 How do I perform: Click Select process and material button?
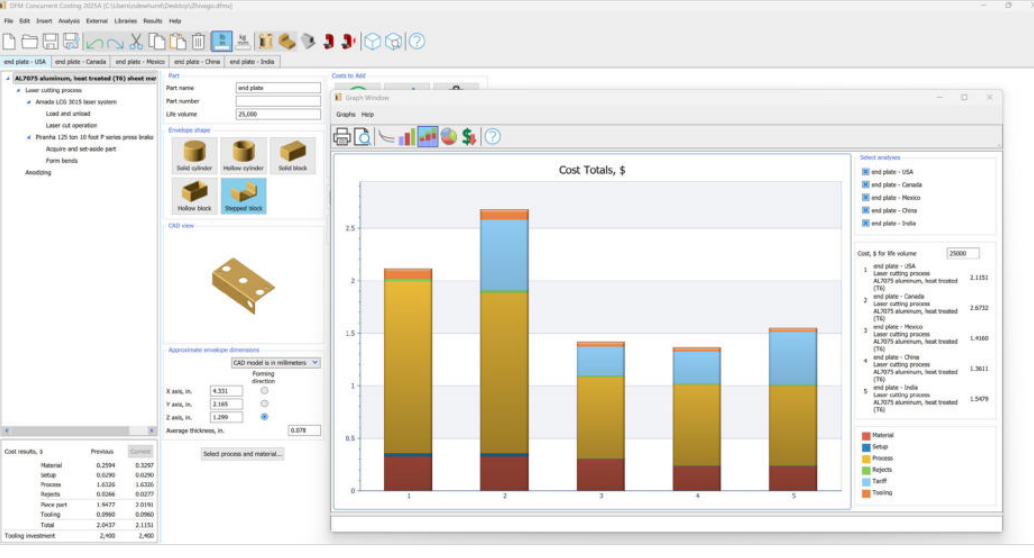(244, 454)
